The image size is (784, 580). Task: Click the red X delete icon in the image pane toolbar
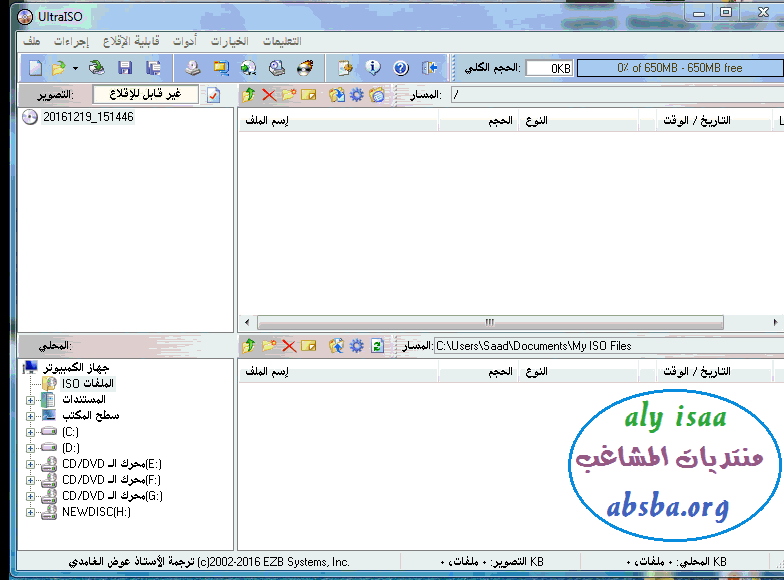tap(268, 95)
